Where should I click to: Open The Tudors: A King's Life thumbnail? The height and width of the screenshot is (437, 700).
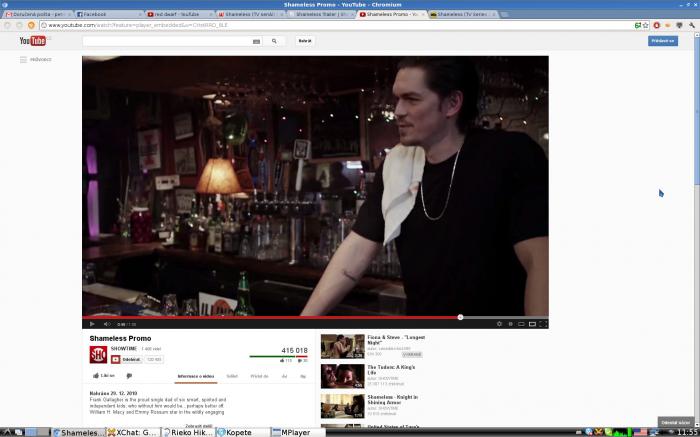[x=342, y=376]
